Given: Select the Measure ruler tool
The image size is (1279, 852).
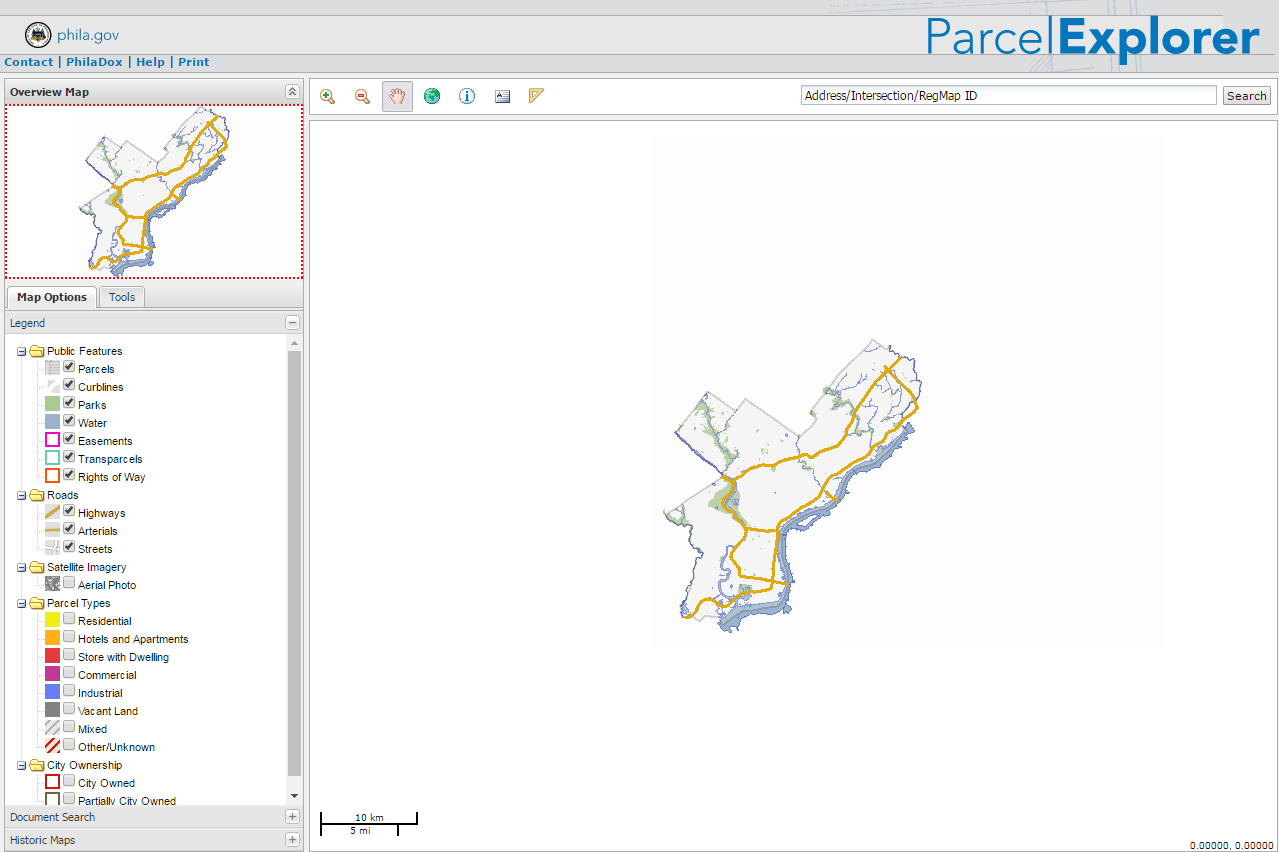Looking at the screenshot, I should 537,96.
